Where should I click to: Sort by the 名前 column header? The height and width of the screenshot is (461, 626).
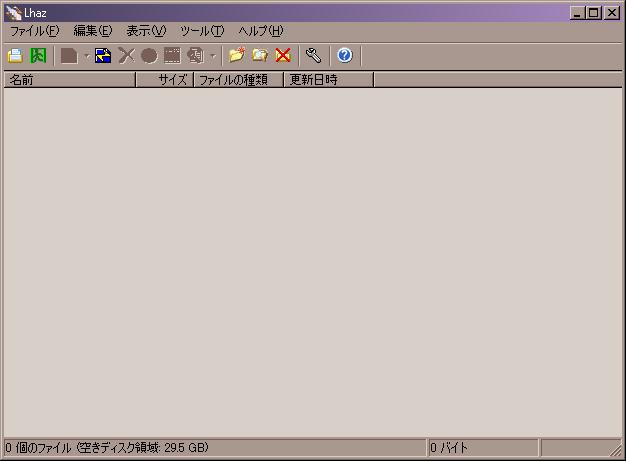[x=70, y=80]
